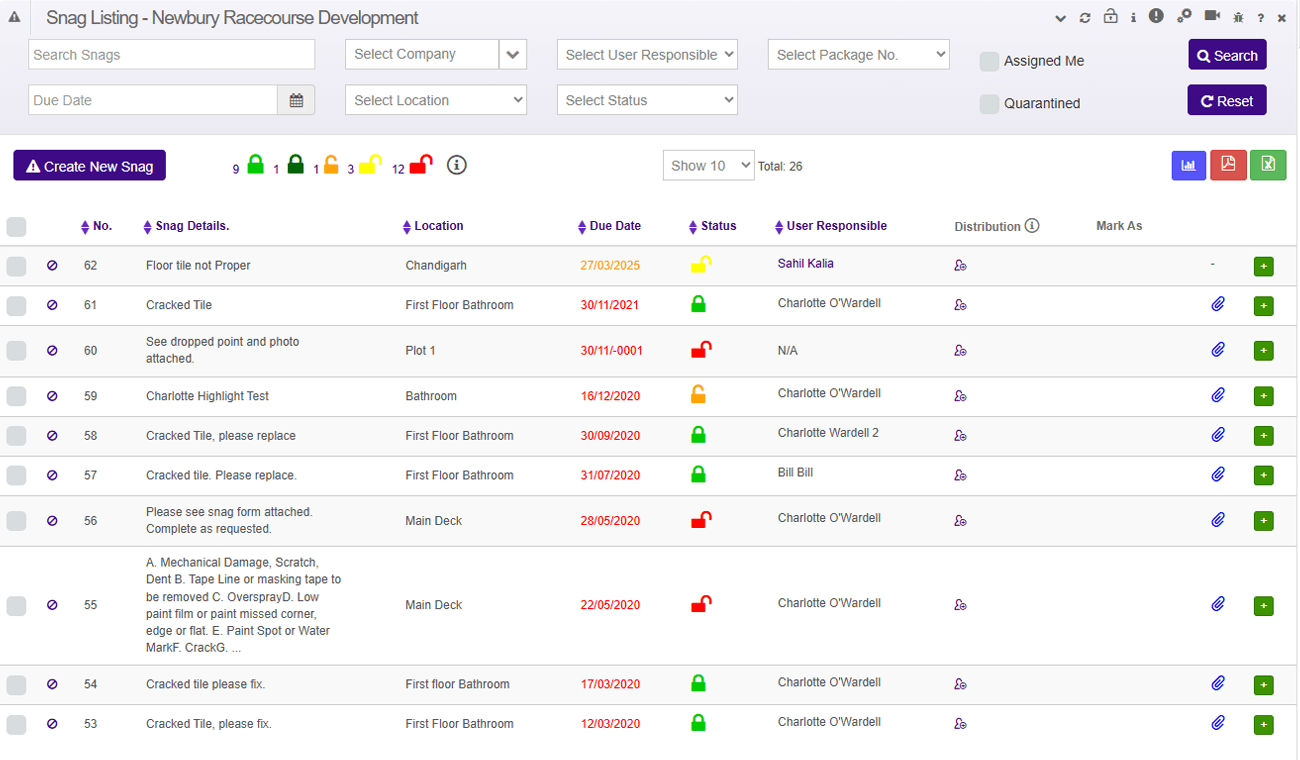Export snag list to Excel
This screenshot has height=760, width=1300.
click(x=1267, y=166)
